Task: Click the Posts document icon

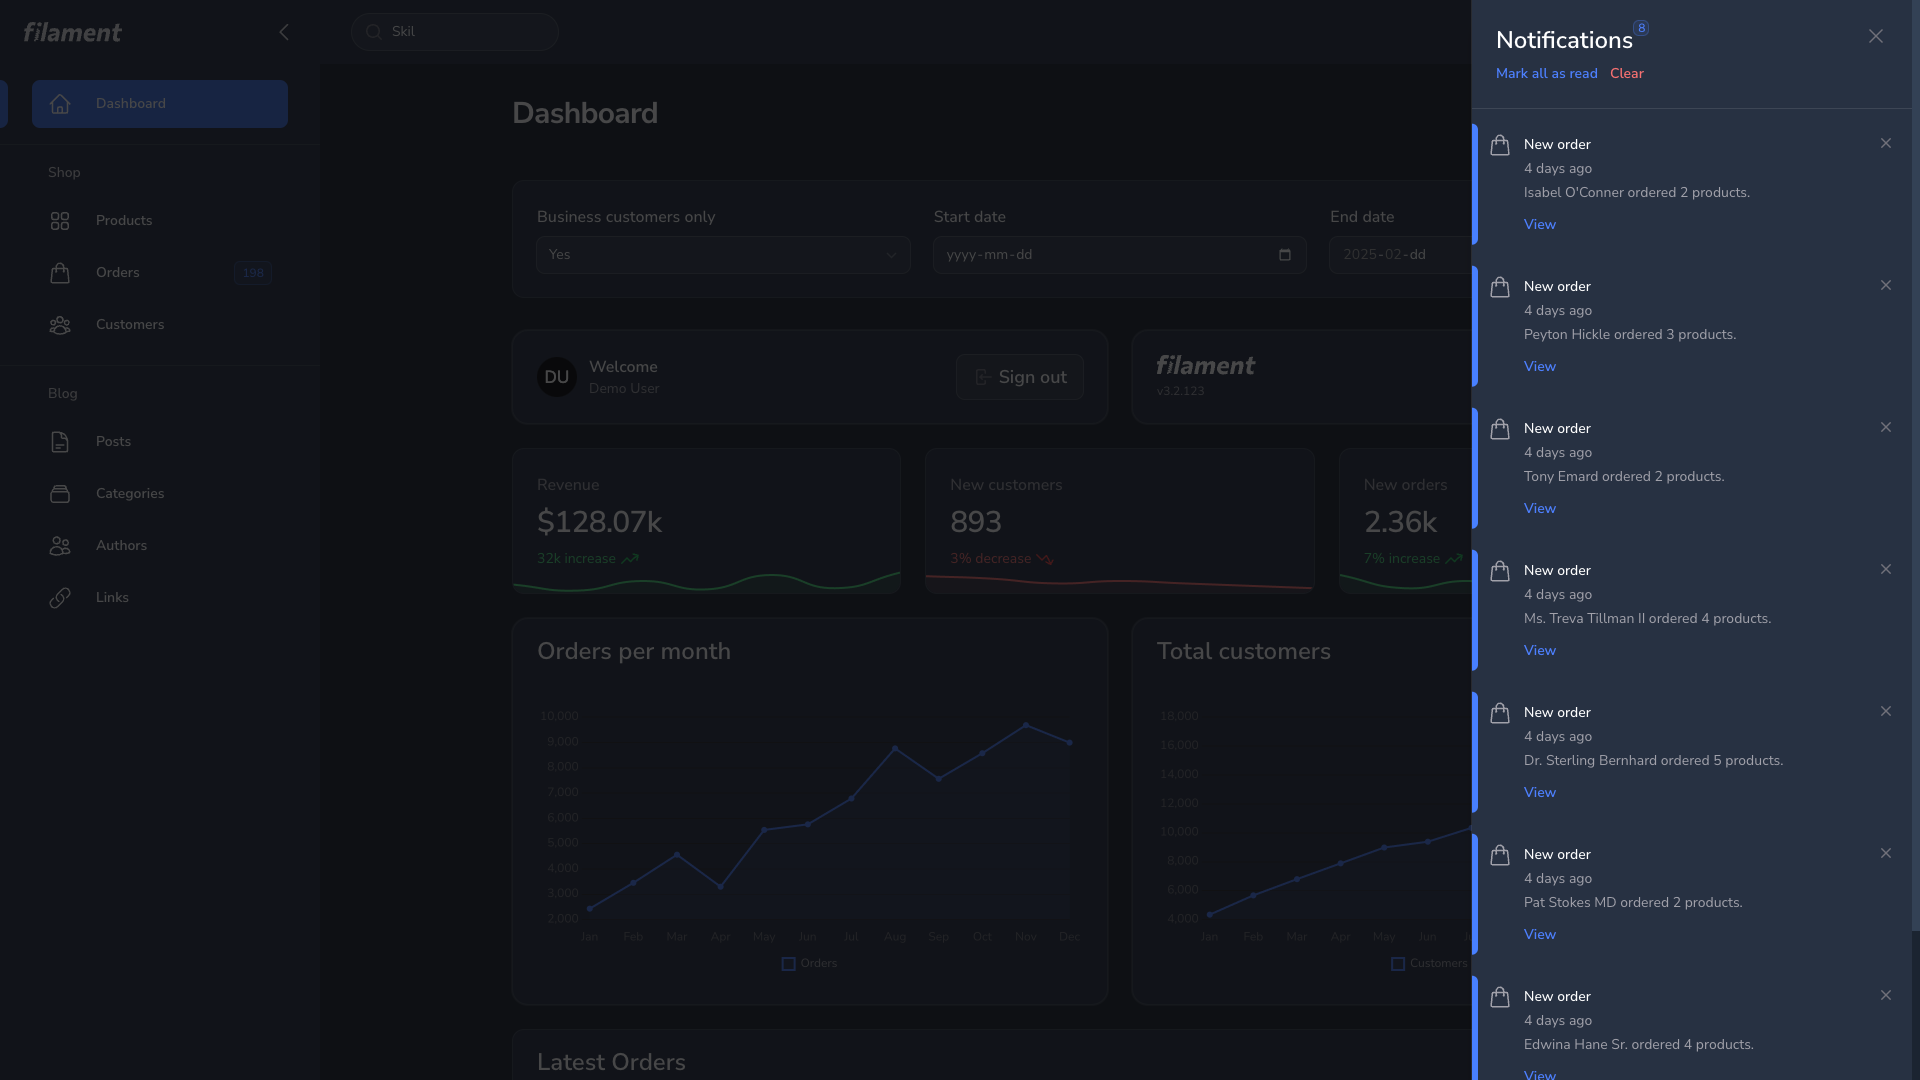Action: (60, 442)
